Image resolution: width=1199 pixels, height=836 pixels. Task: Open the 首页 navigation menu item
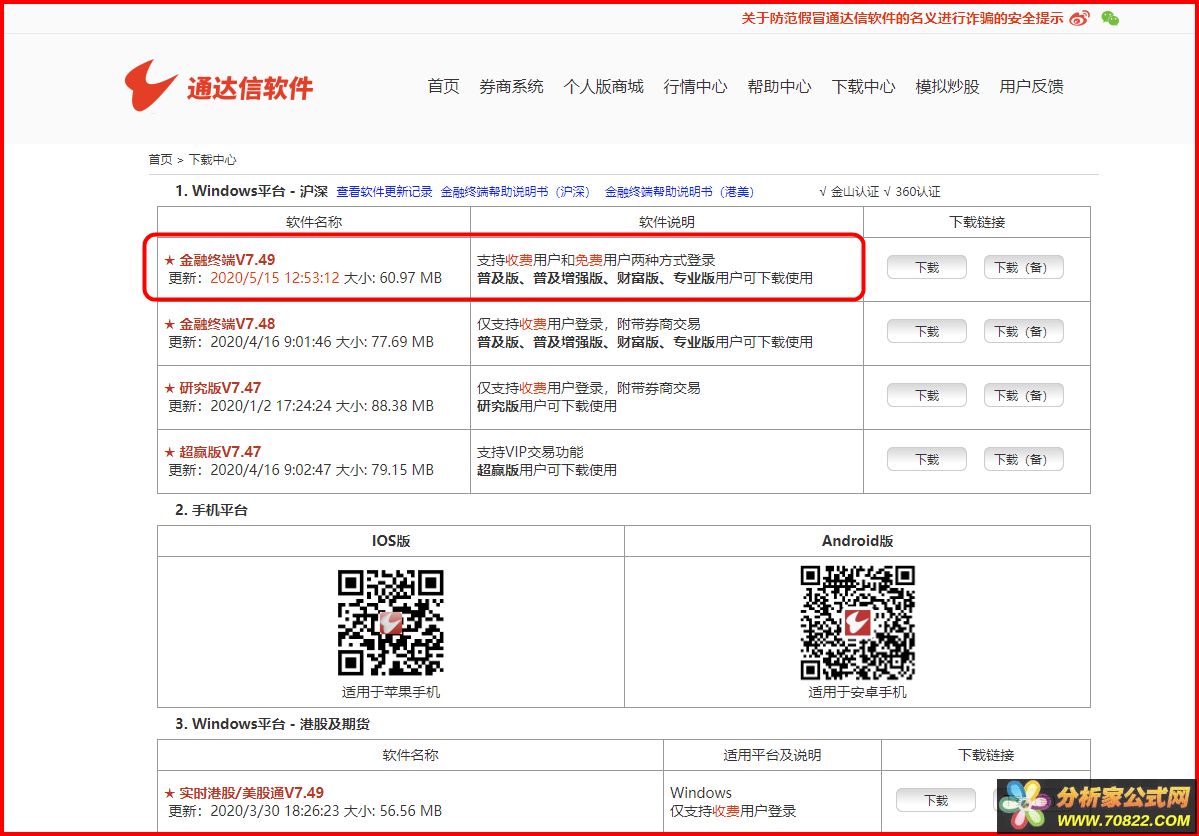pos(444,86)
